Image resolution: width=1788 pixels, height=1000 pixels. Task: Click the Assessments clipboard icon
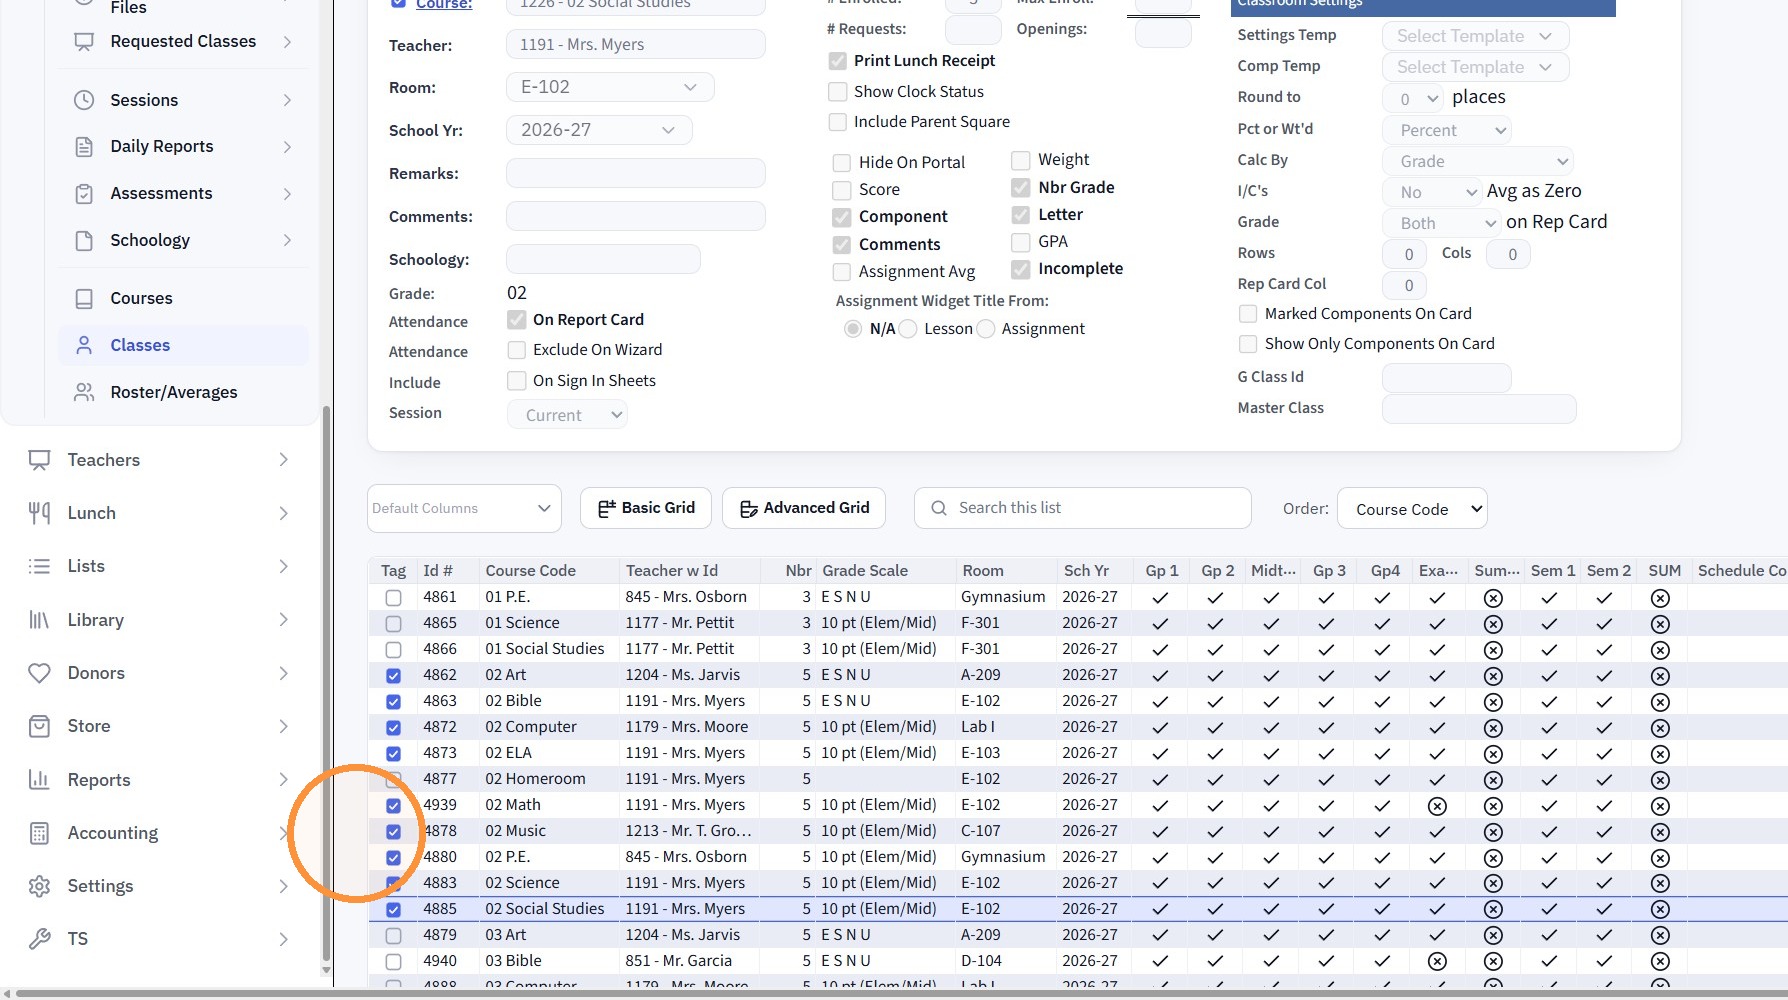click(x=84, y=194)
